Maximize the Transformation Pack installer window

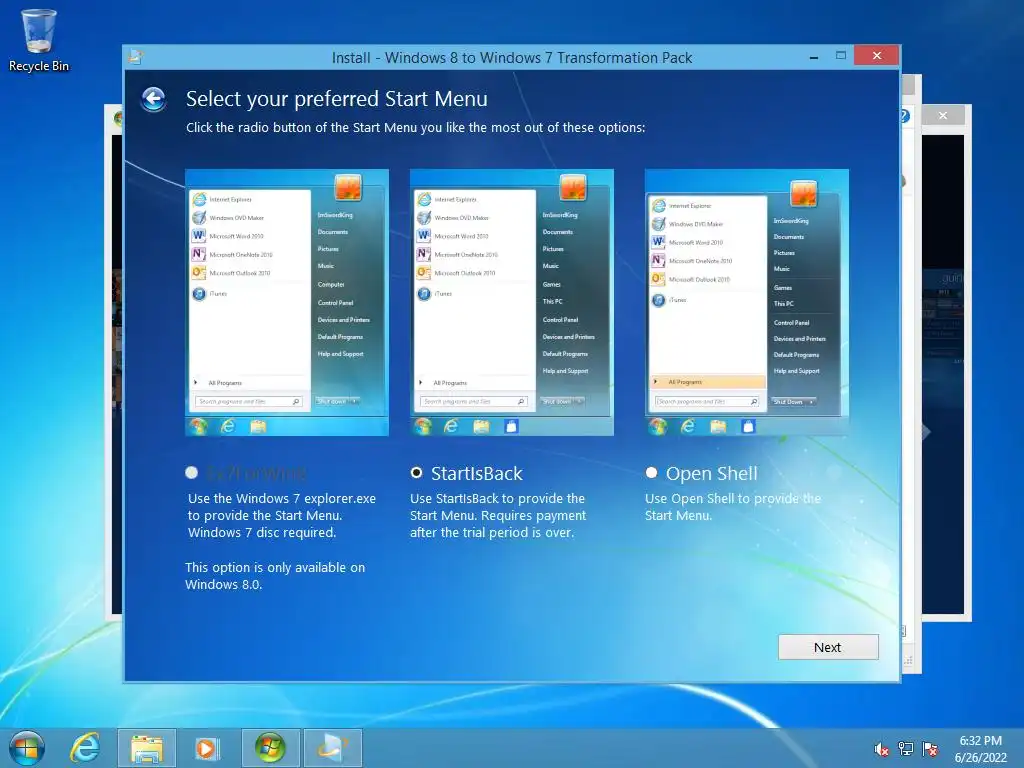841,56
